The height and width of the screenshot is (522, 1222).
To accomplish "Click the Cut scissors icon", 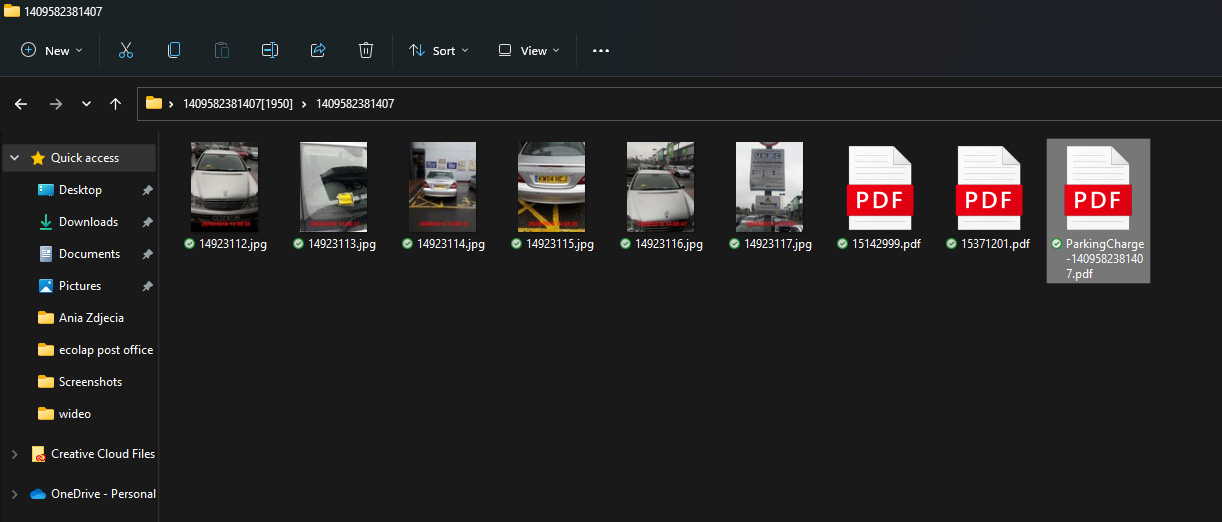I will click(126, 50).
